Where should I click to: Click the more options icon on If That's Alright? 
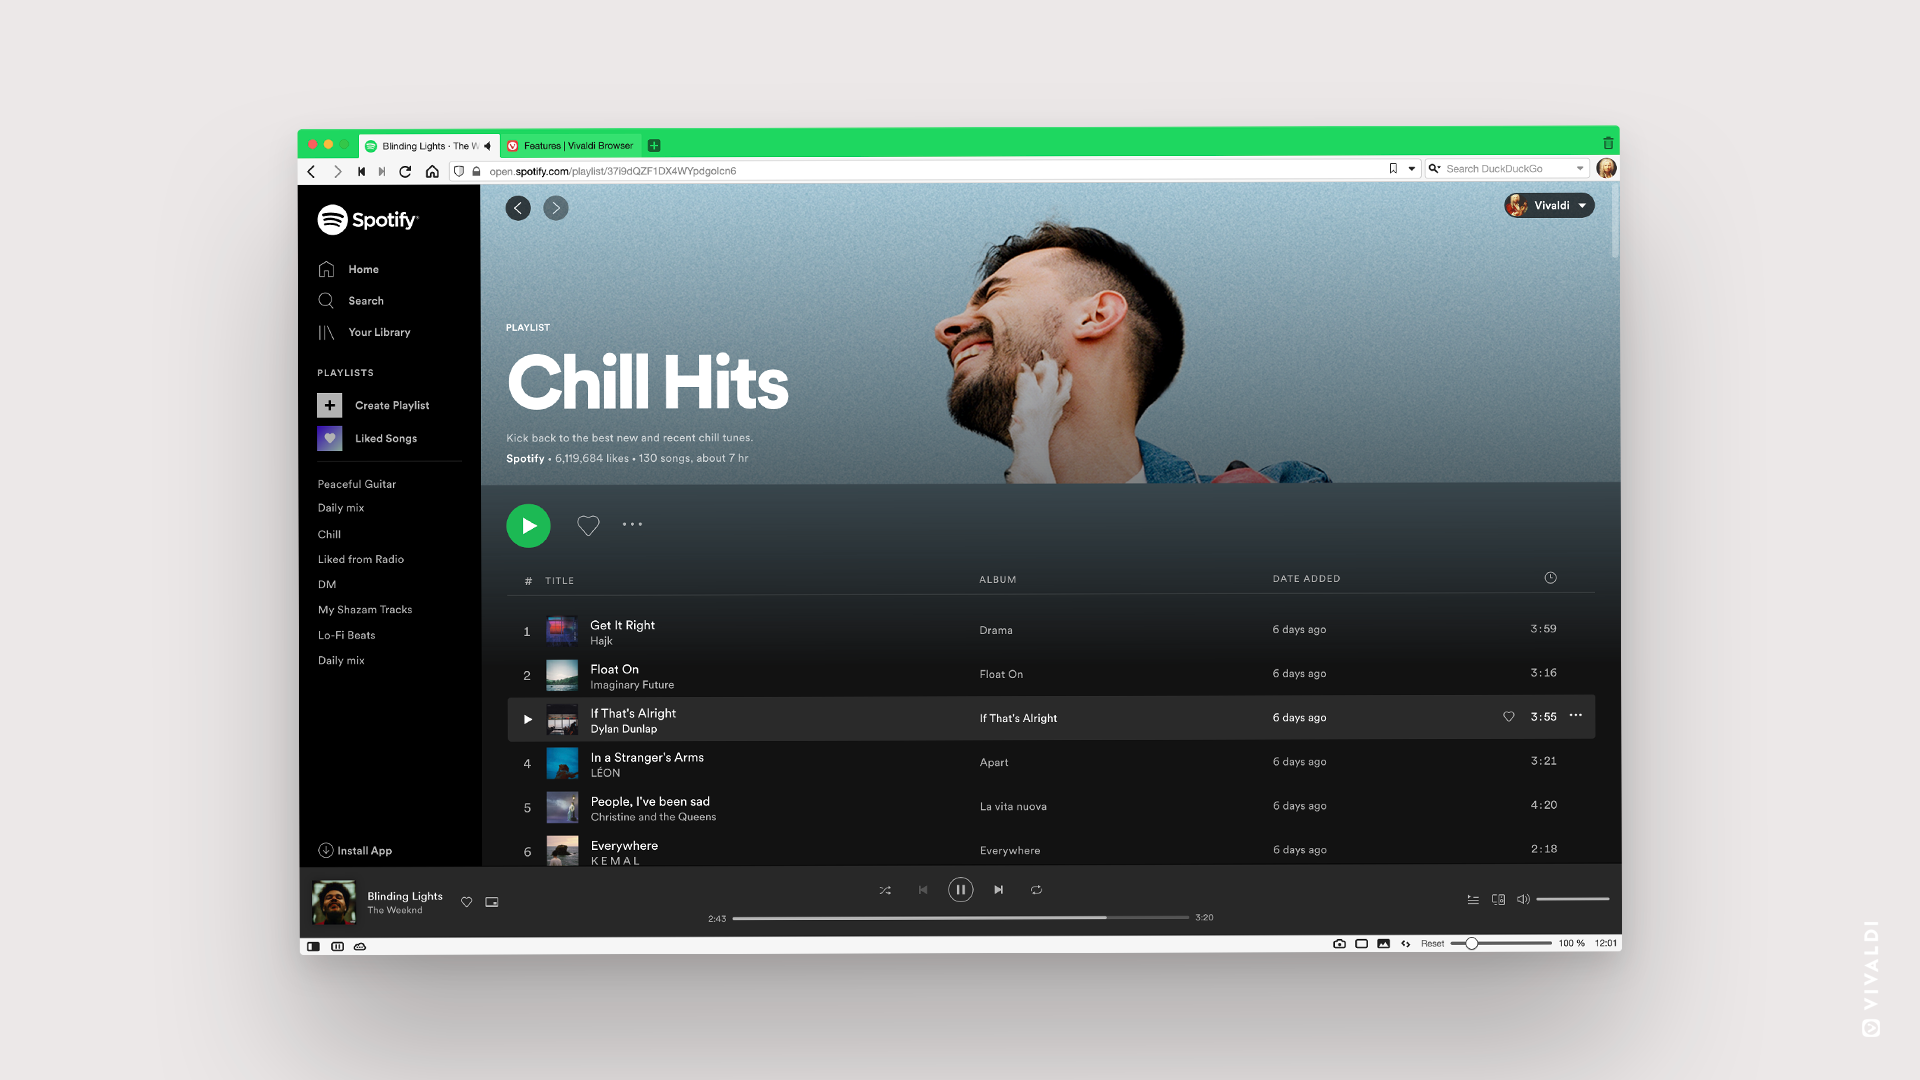tap(1576, 716)
